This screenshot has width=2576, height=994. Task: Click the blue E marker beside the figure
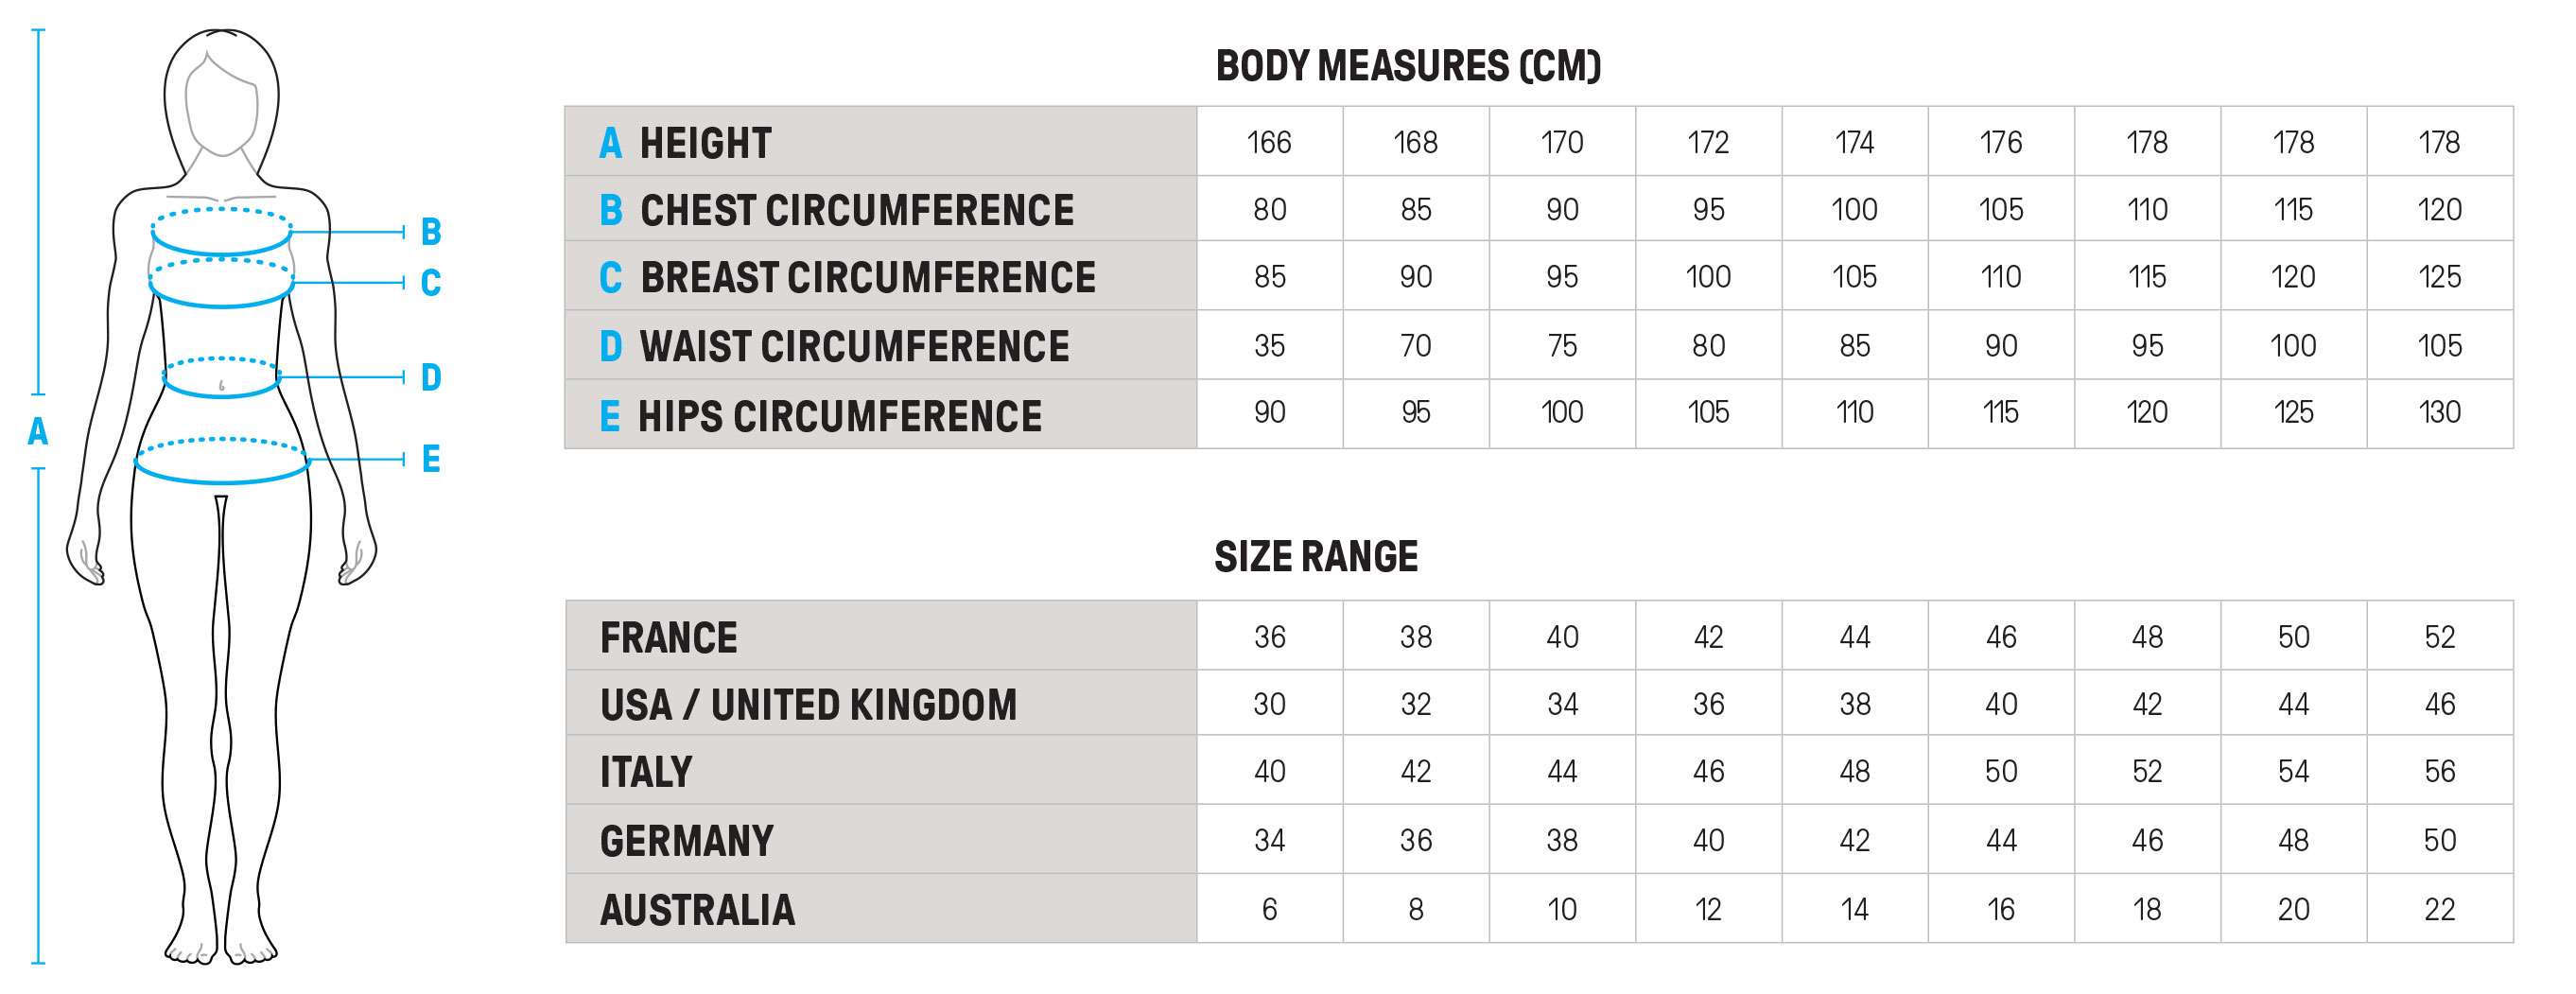tap(431, 460)
